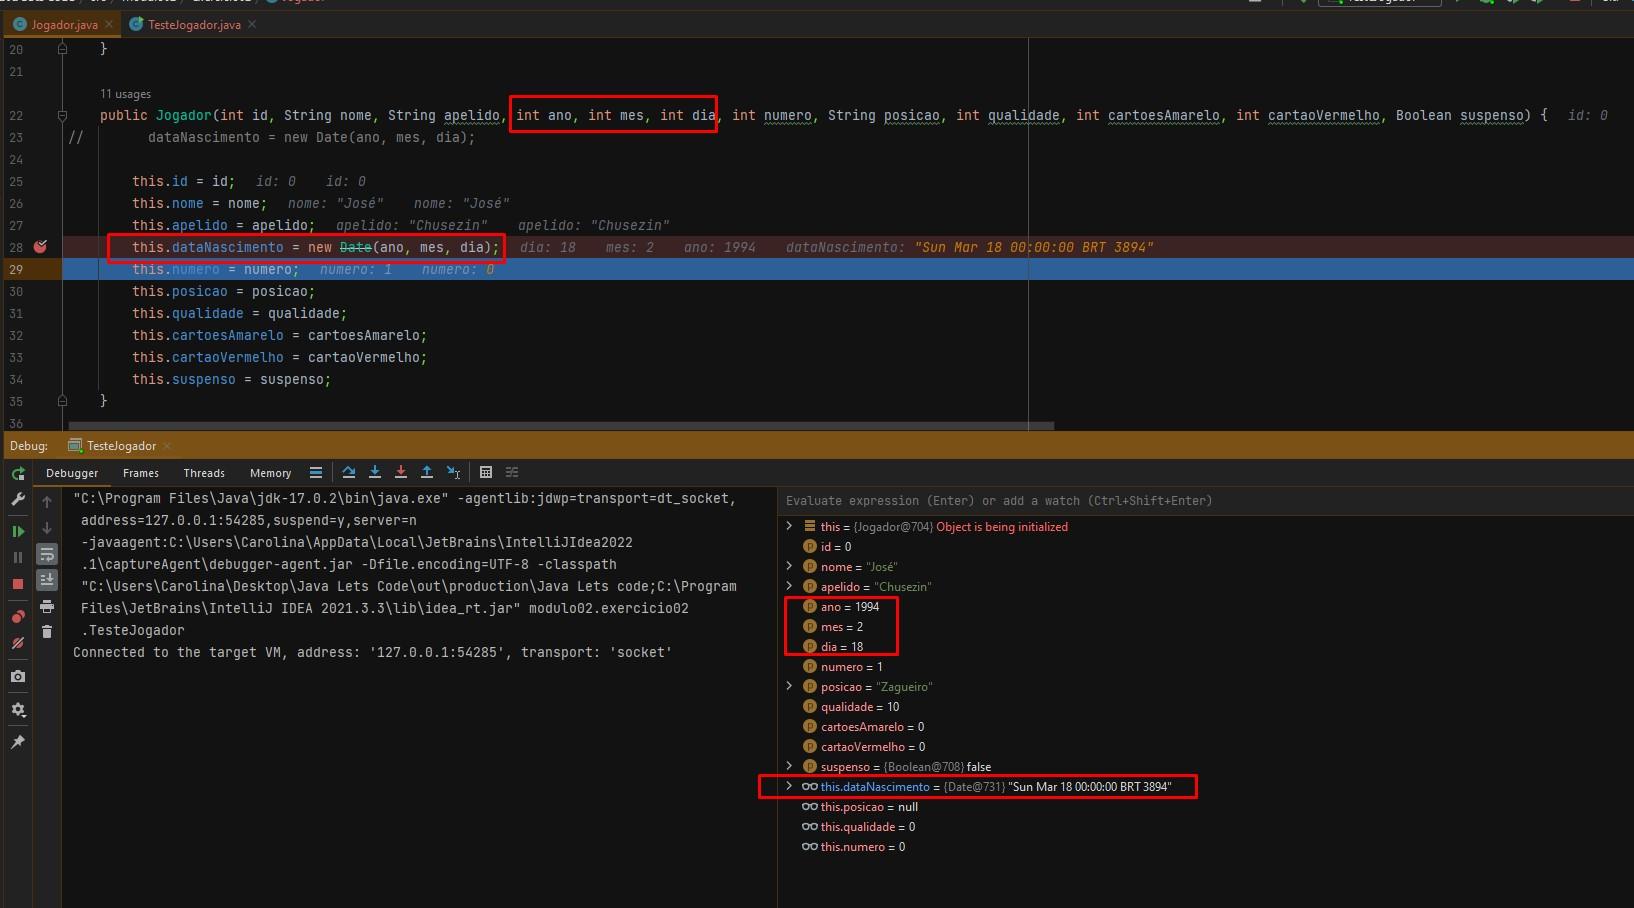Image resolution: width=1634 pixels, height=908 pixels.
Task: Select the 'cartoesAmarelo = 0' variable row
Action: pos(1205,727)
